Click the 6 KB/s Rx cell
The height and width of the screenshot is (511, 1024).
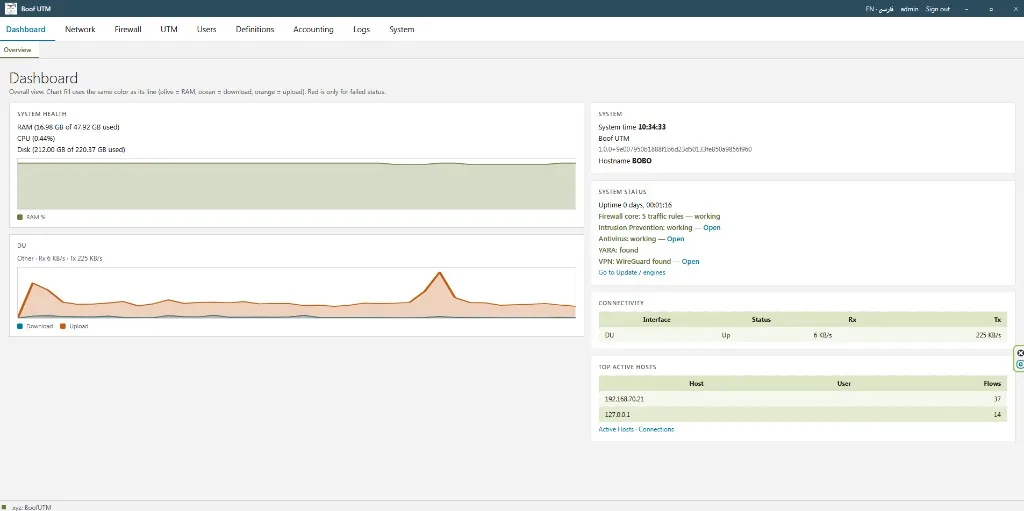click(x=822, y=335)
